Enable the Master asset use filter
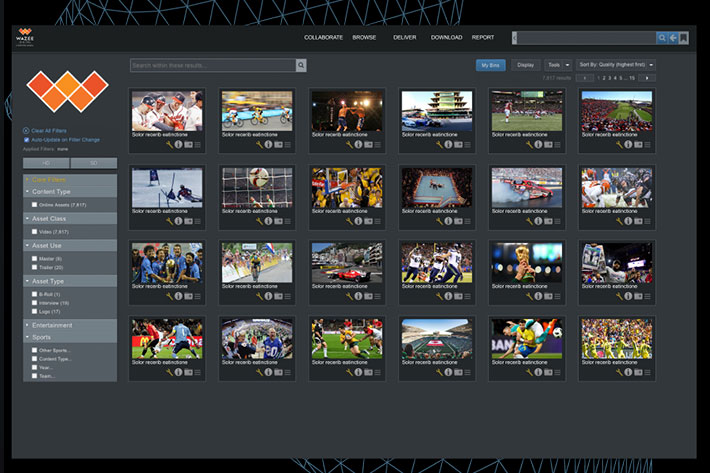 pos(34,258)
